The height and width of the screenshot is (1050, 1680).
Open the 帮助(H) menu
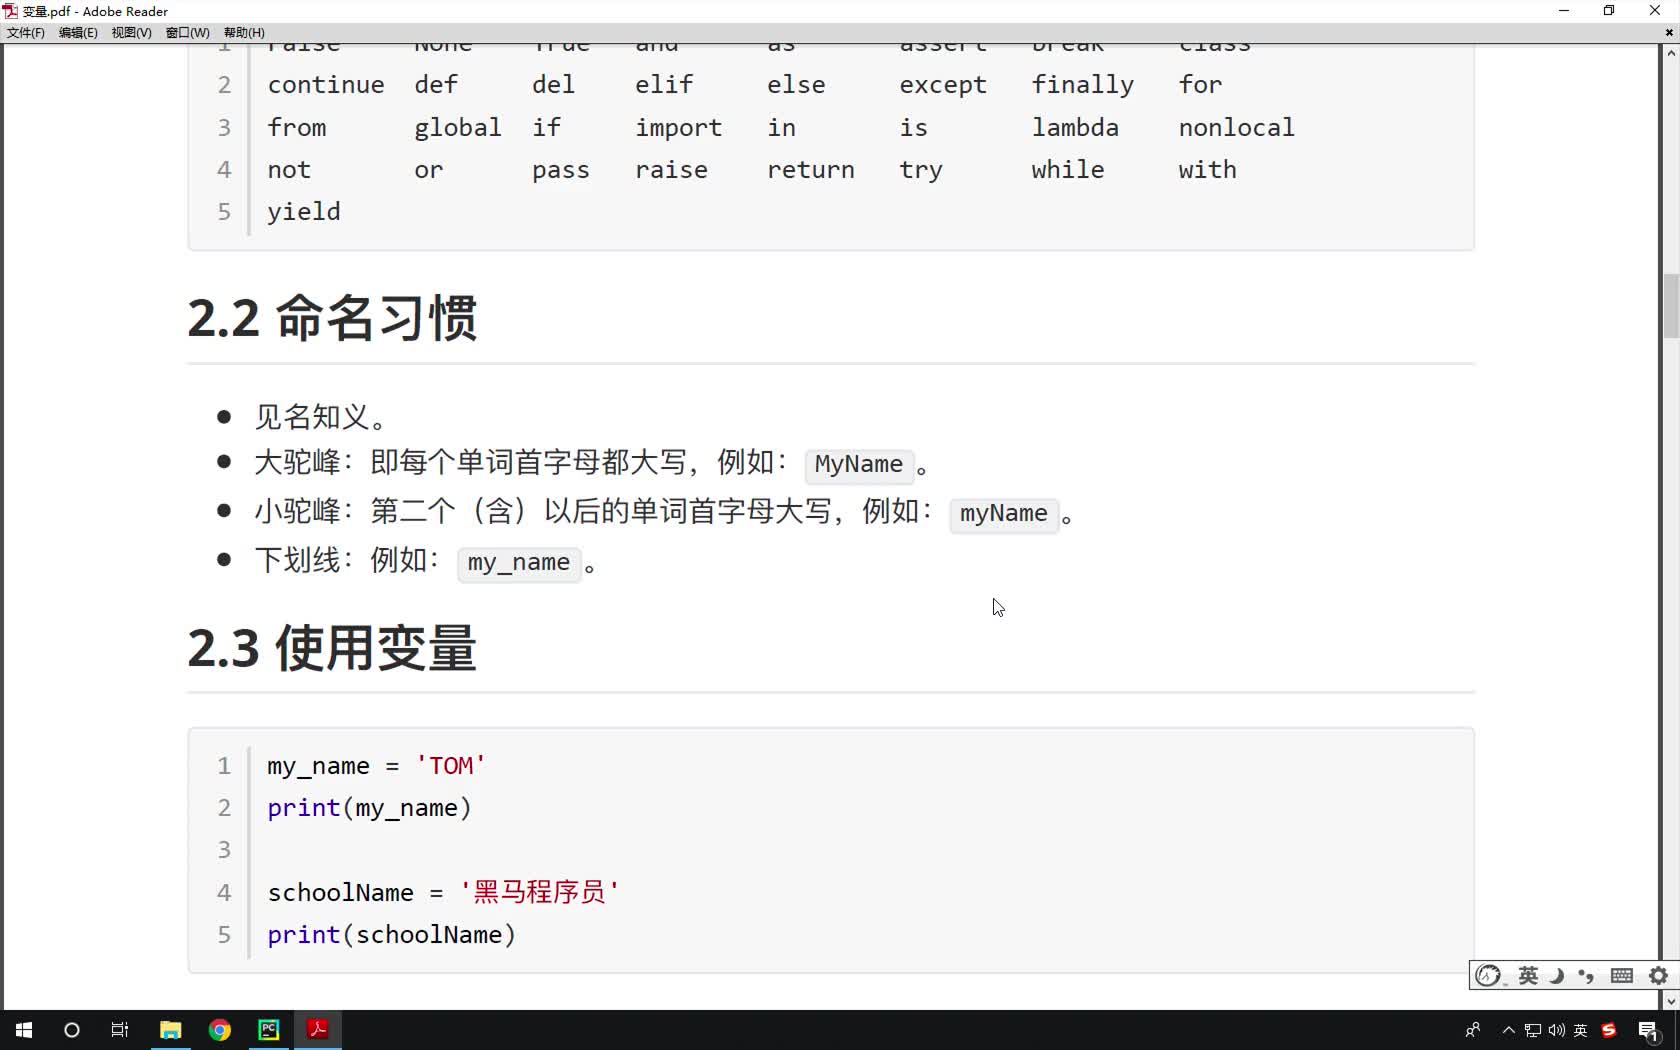click(244, 33)
